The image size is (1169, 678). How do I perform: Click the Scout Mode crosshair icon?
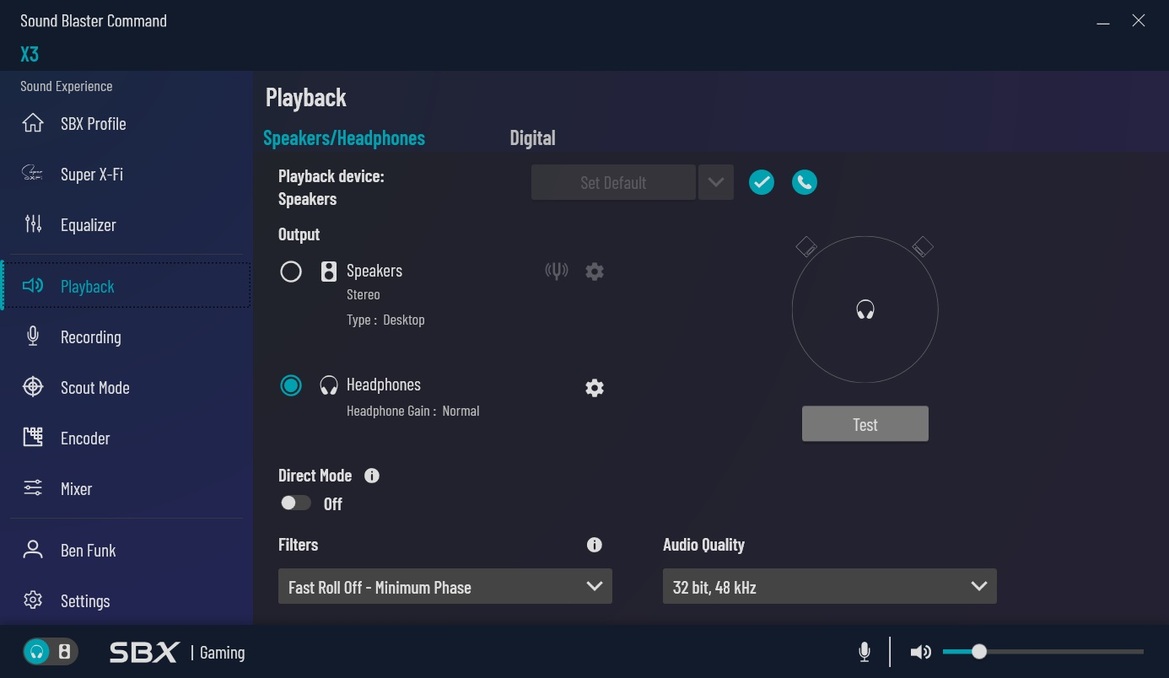point(33,386)
